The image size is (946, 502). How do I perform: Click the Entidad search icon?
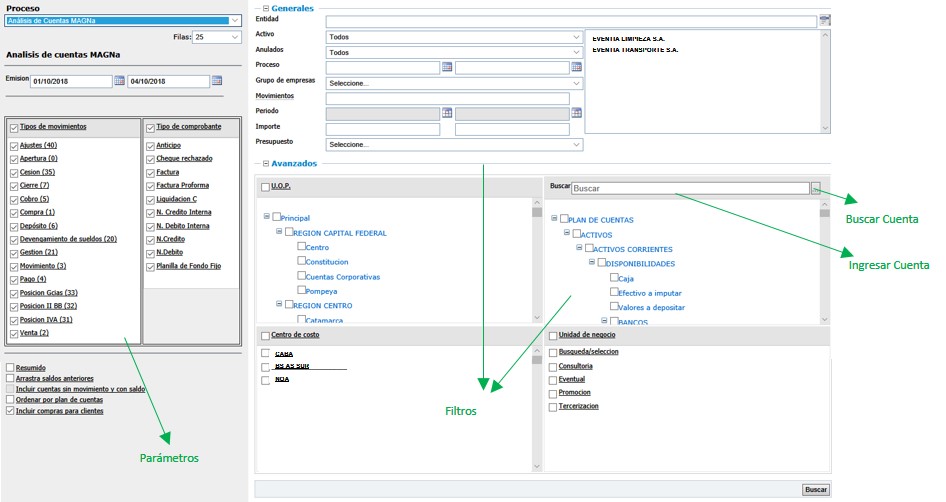point(825,20)
